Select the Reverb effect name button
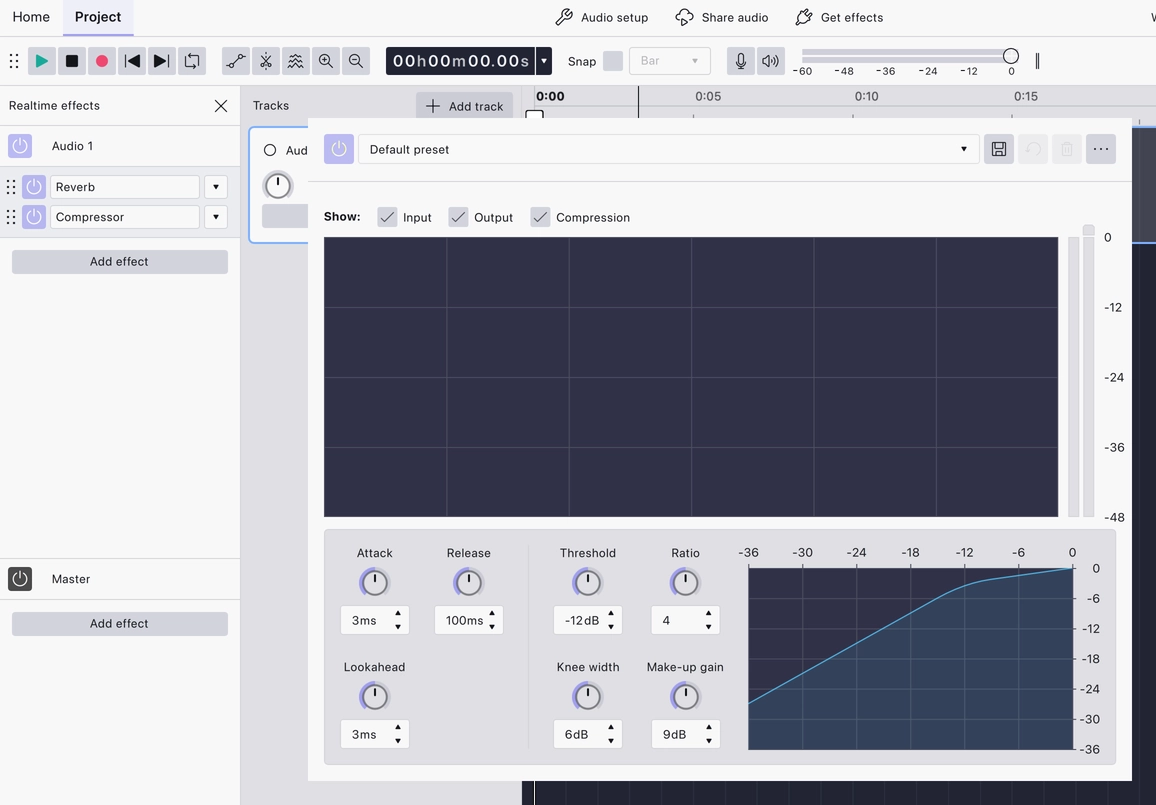The height and width of the screenshot is (805, 1156). click(x=125, y=187)
